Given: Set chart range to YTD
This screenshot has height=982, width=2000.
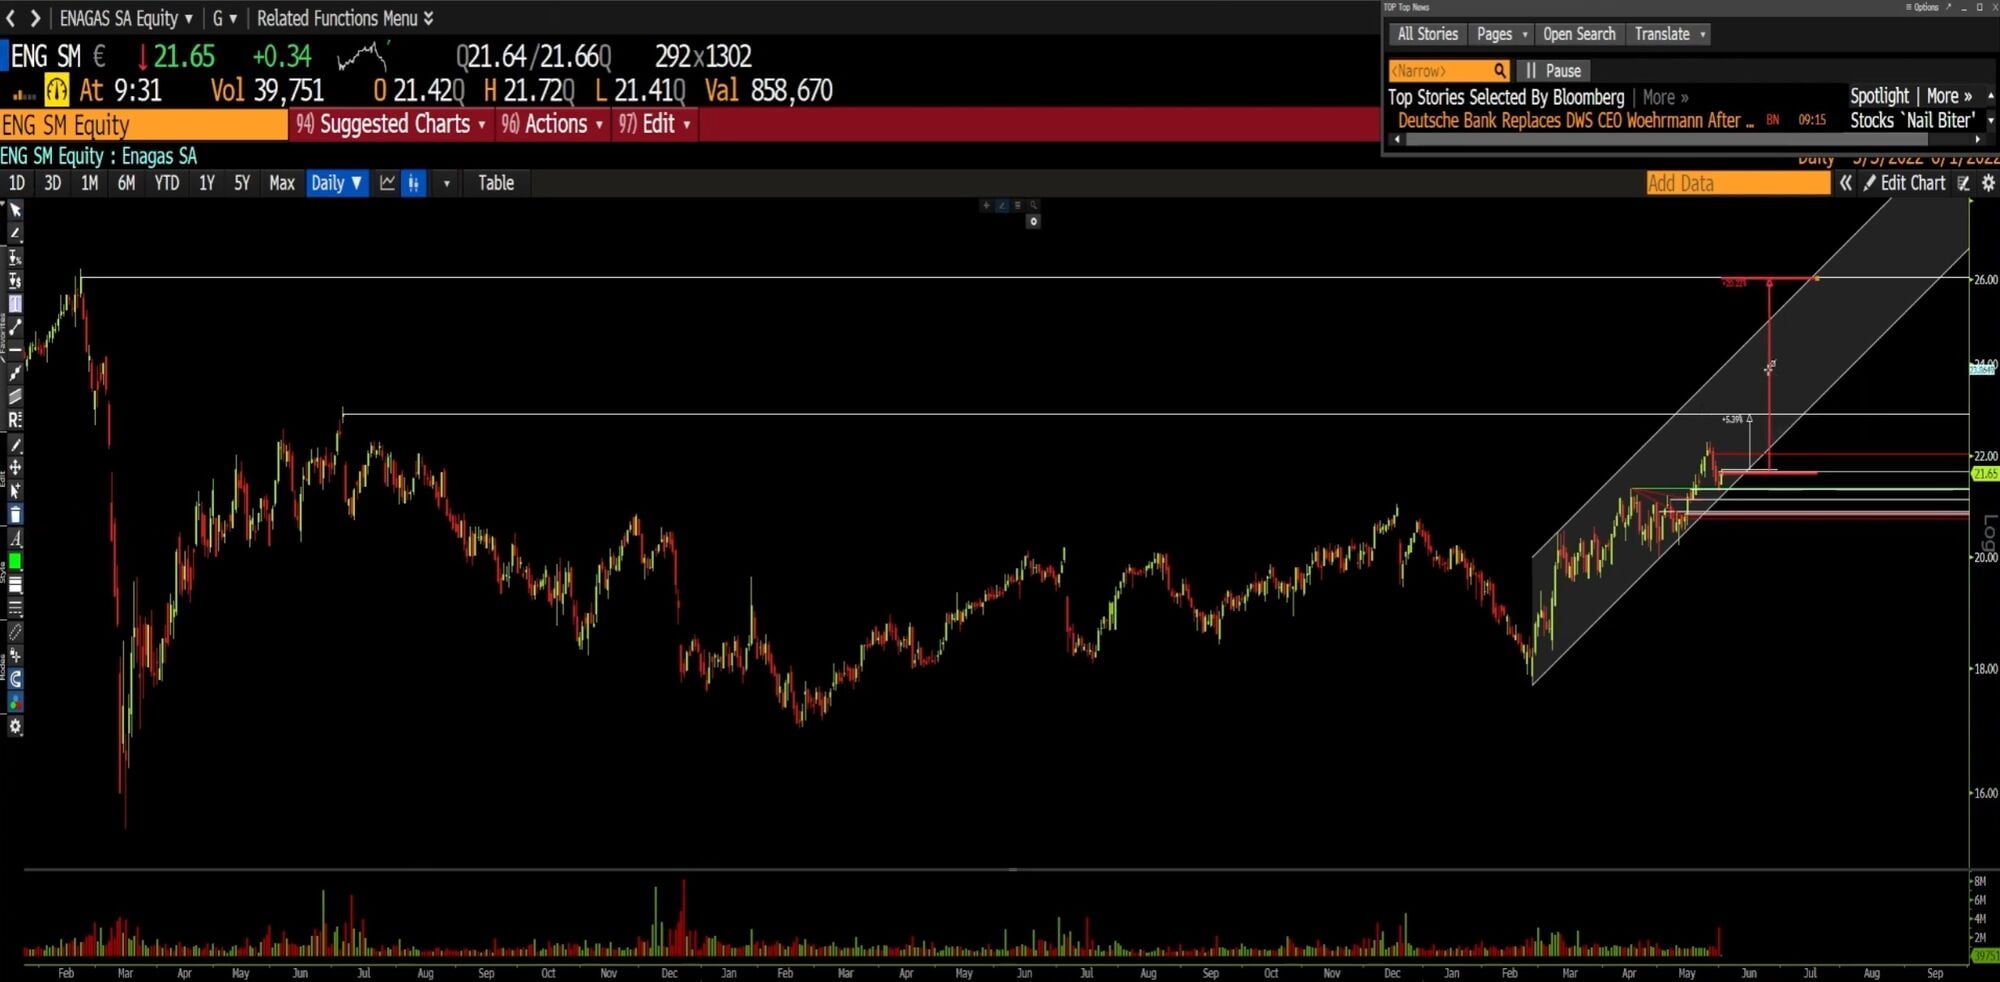Looking at the screenshot, I should click(167, 183).
